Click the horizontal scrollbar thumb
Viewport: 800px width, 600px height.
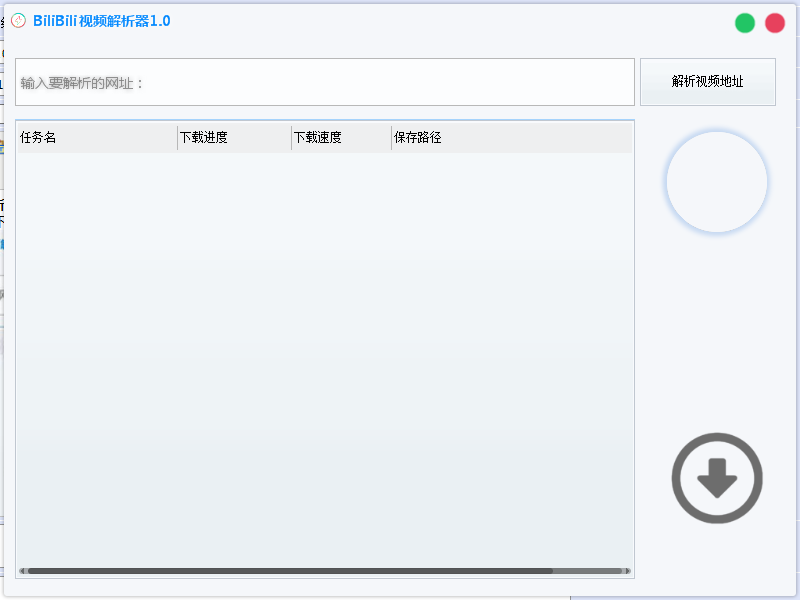click(x=290, y=570)
